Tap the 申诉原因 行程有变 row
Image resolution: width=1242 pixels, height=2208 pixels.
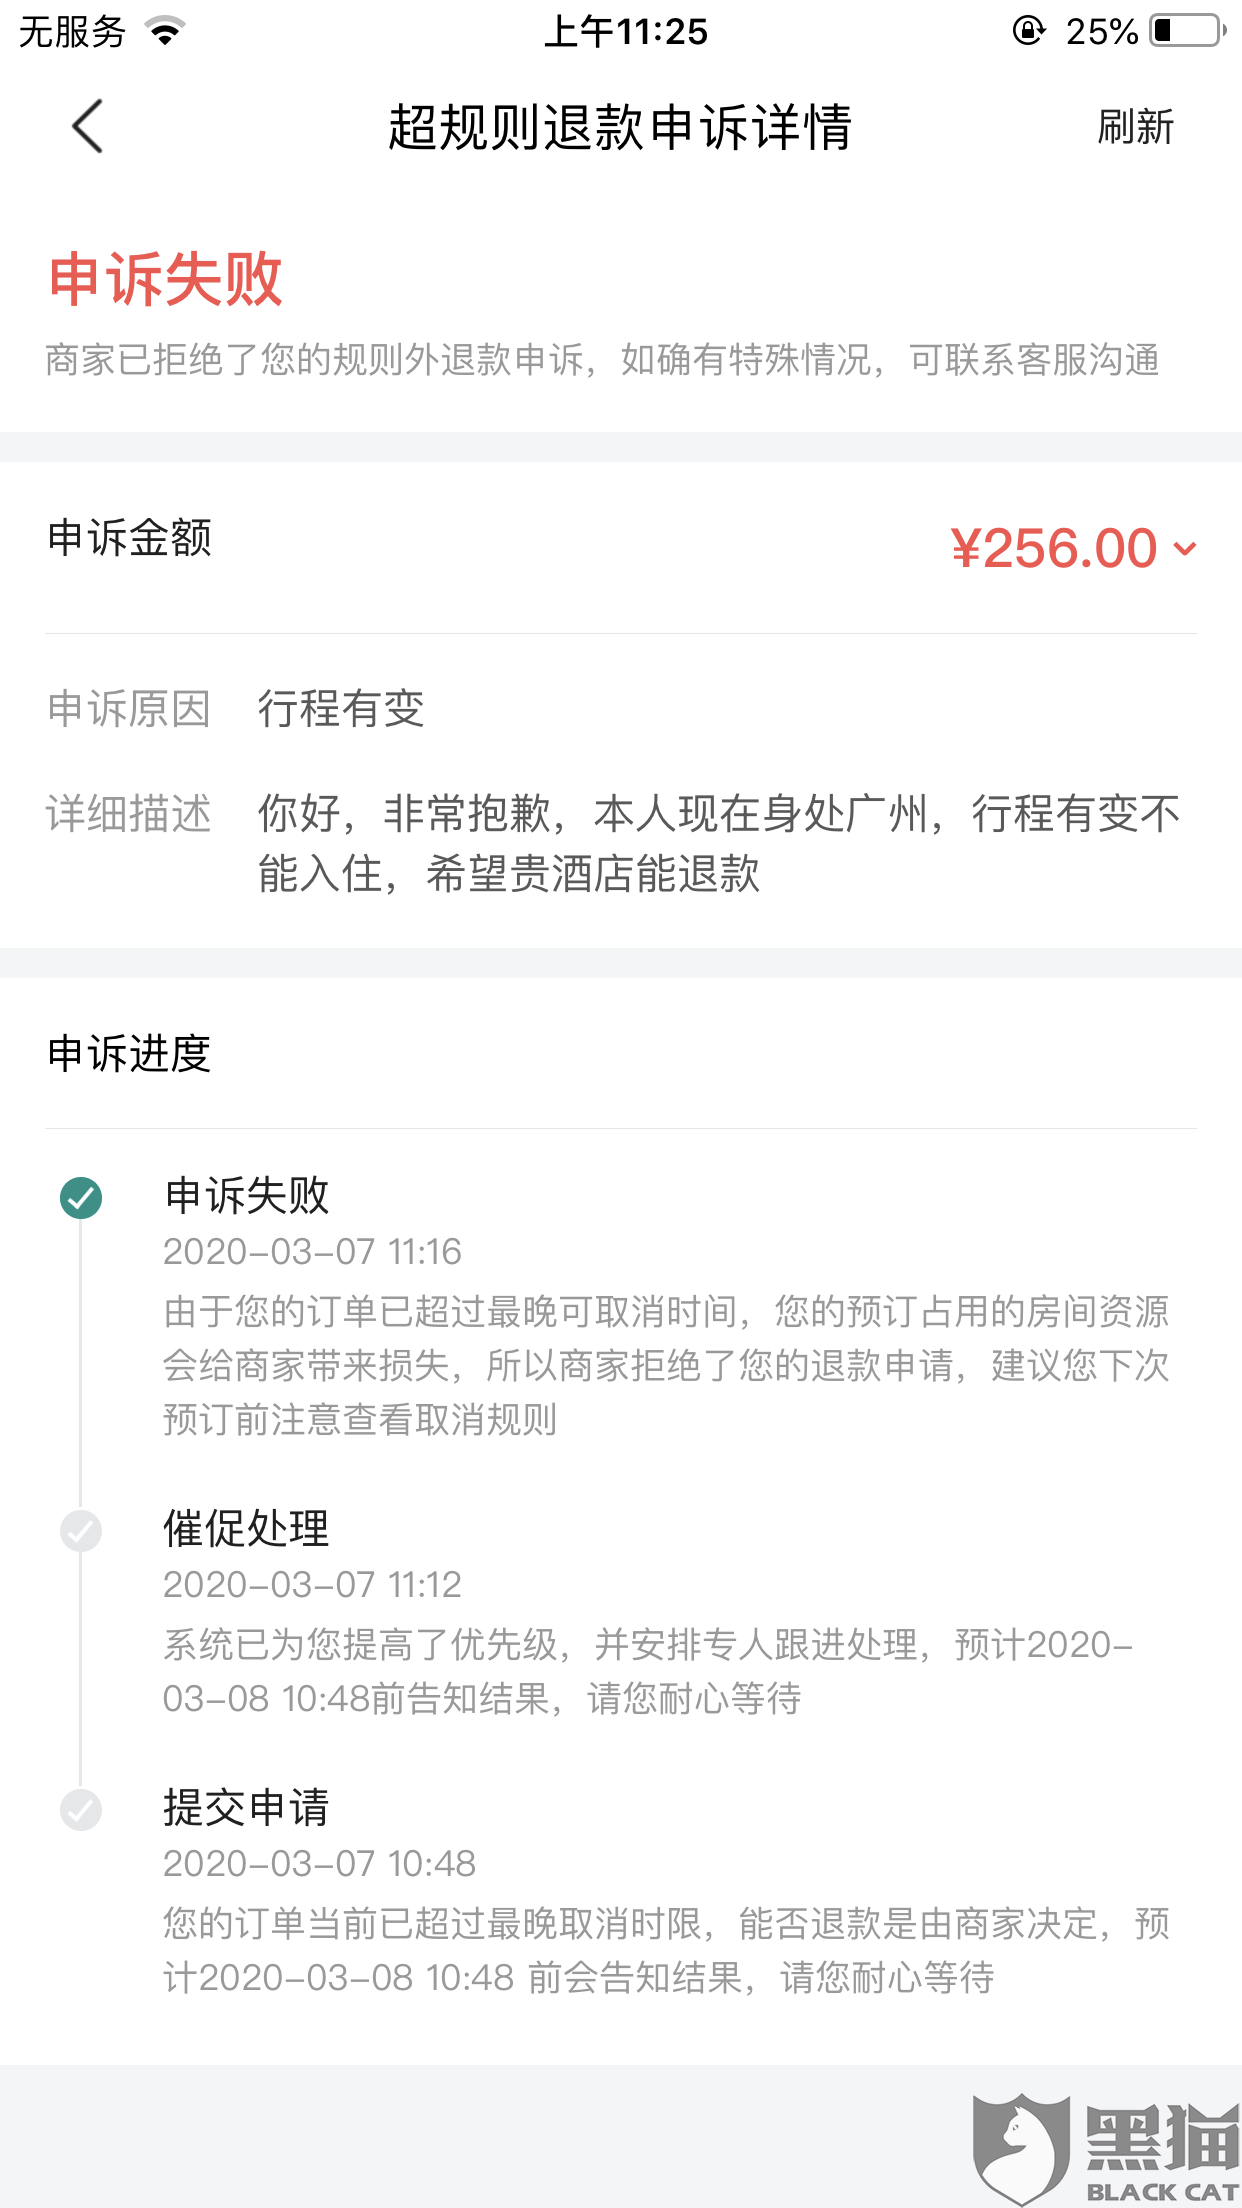340,709
